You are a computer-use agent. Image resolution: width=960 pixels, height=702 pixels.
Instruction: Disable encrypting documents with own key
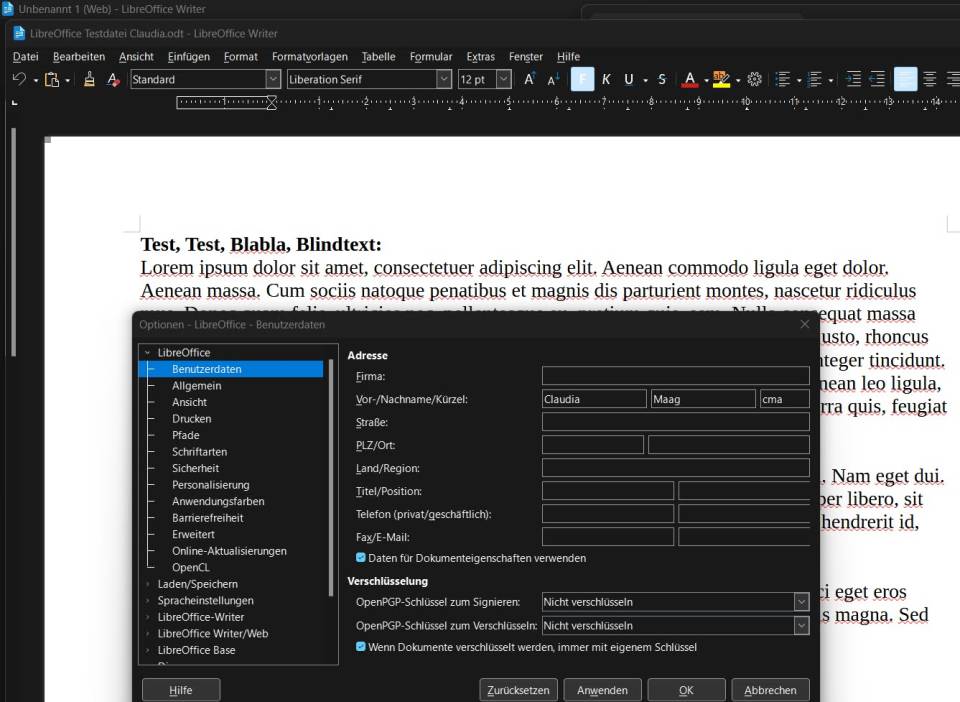(x=360, y=647)
